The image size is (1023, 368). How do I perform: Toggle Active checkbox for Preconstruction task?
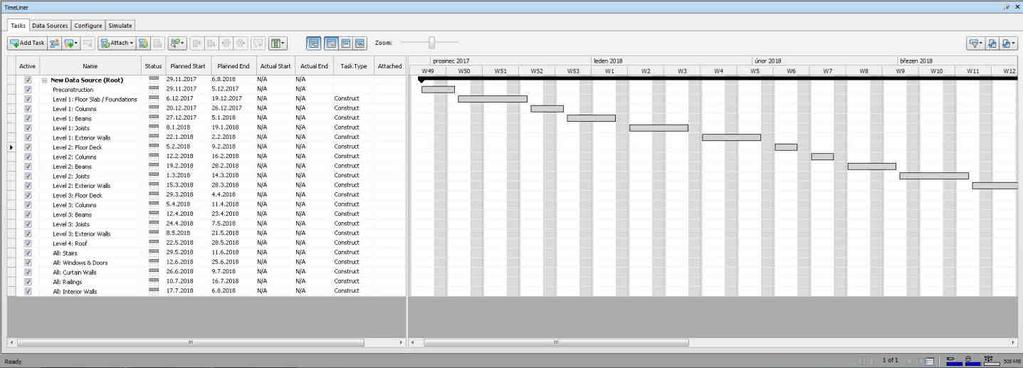click(x=28, y=89)
